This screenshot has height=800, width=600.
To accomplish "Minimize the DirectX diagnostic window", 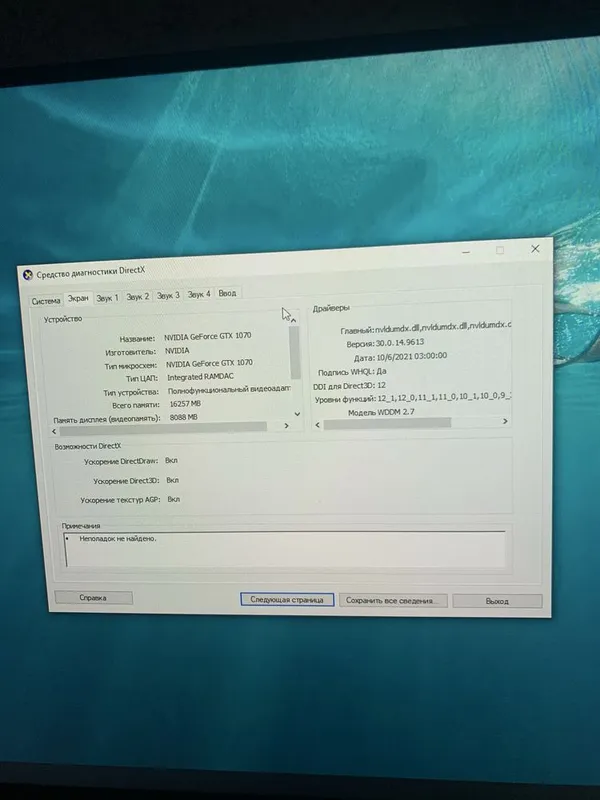I will tap(466, 252).
